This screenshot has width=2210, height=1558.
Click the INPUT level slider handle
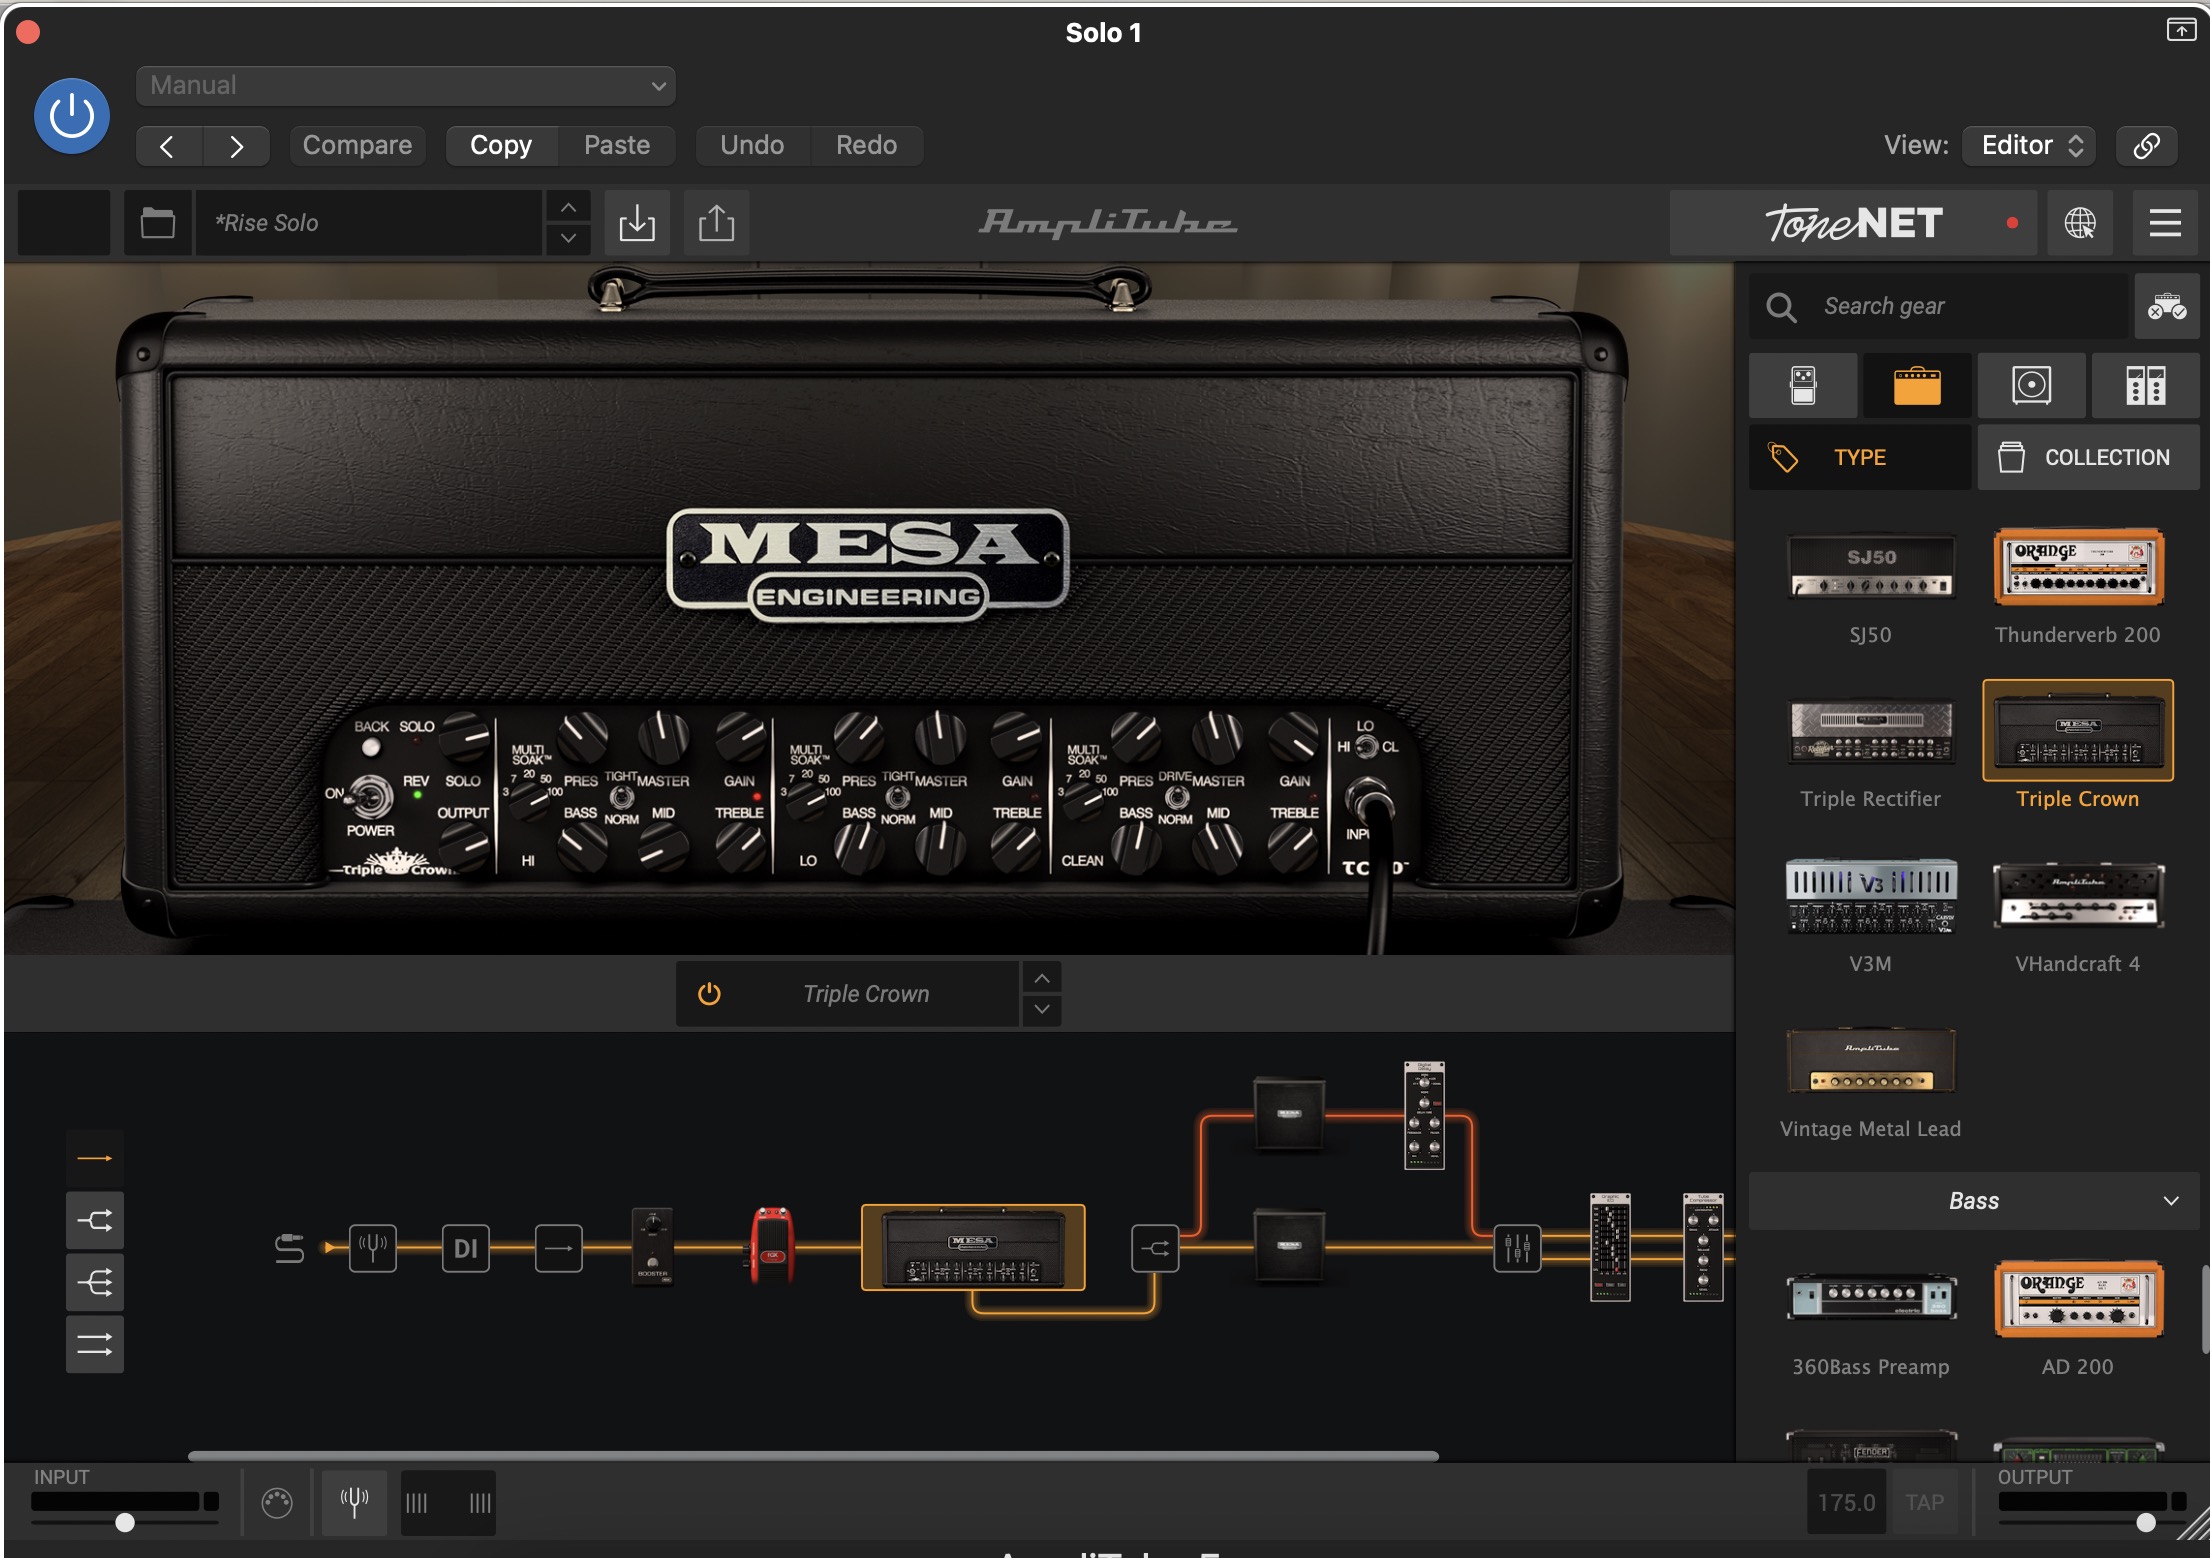click(125, 1522)
